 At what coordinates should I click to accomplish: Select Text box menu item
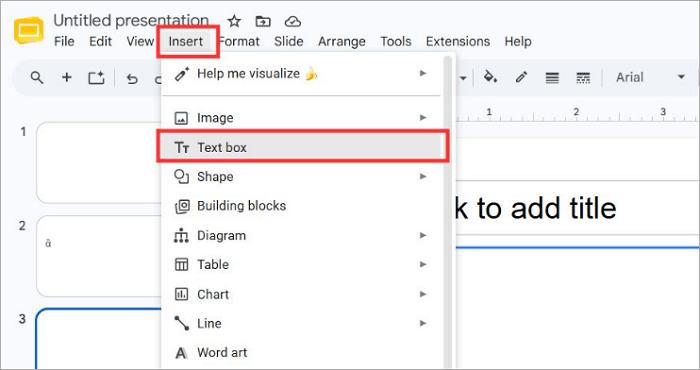(x=301, y=147)
